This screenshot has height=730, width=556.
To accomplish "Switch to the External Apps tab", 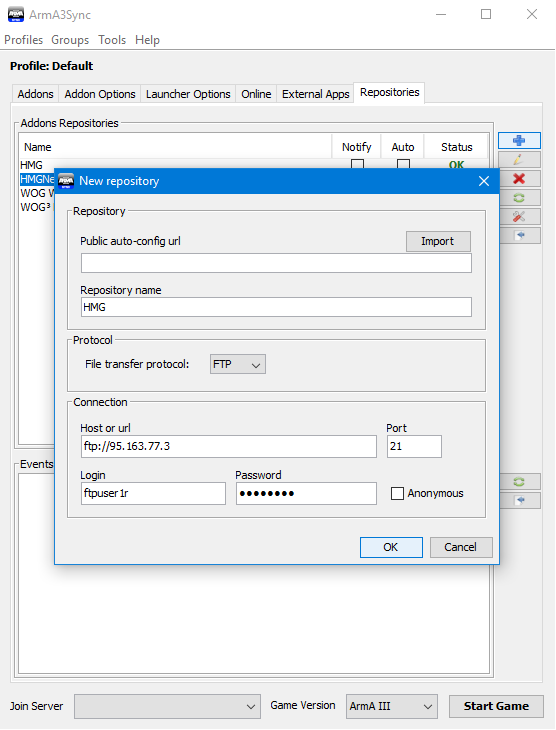I will tap(315, 94).
